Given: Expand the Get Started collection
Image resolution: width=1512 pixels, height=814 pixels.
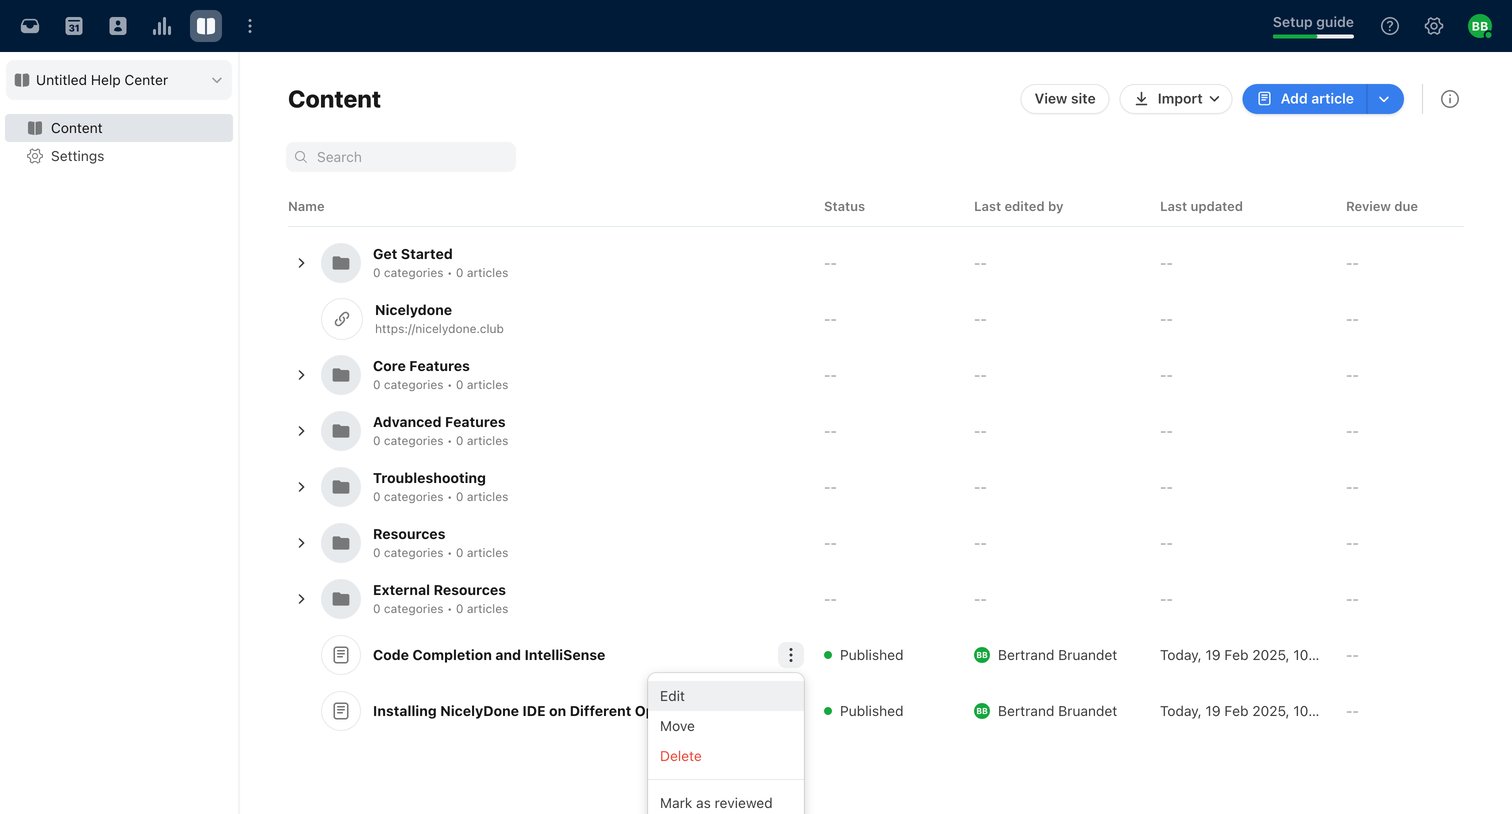Looking at the screenshot, I should (x=301, y=263).
